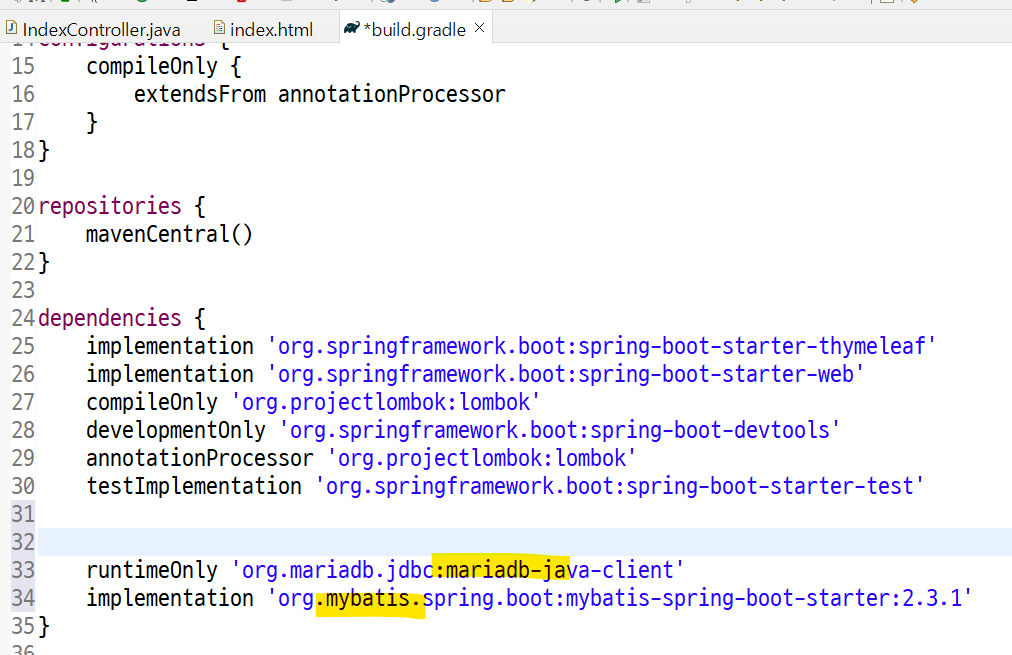Viewport: 1012px width, 655px height.
Task: Click the 'org.projectlombok:lombok' string on line 27
Action: point(385,403)
